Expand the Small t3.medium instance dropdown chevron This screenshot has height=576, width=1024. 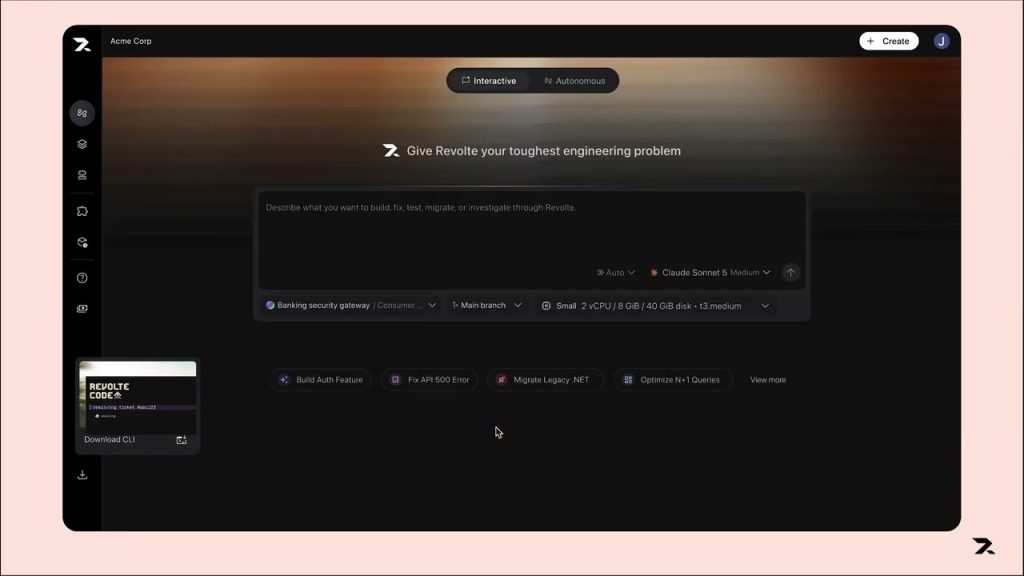765,306
